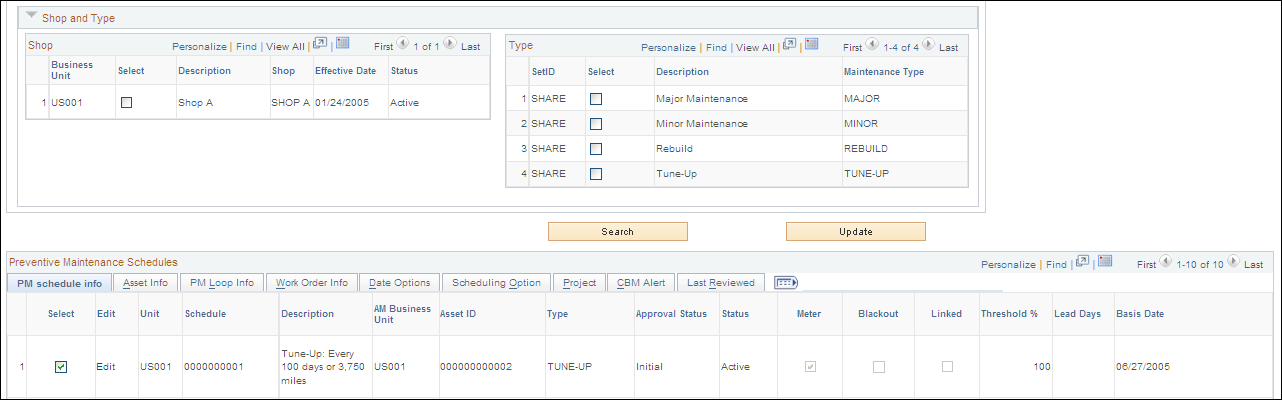This screenshot has width=1282, height=400.
Task: Check the Tune-Up type select checkbox
Action: (x=596, y=174)
